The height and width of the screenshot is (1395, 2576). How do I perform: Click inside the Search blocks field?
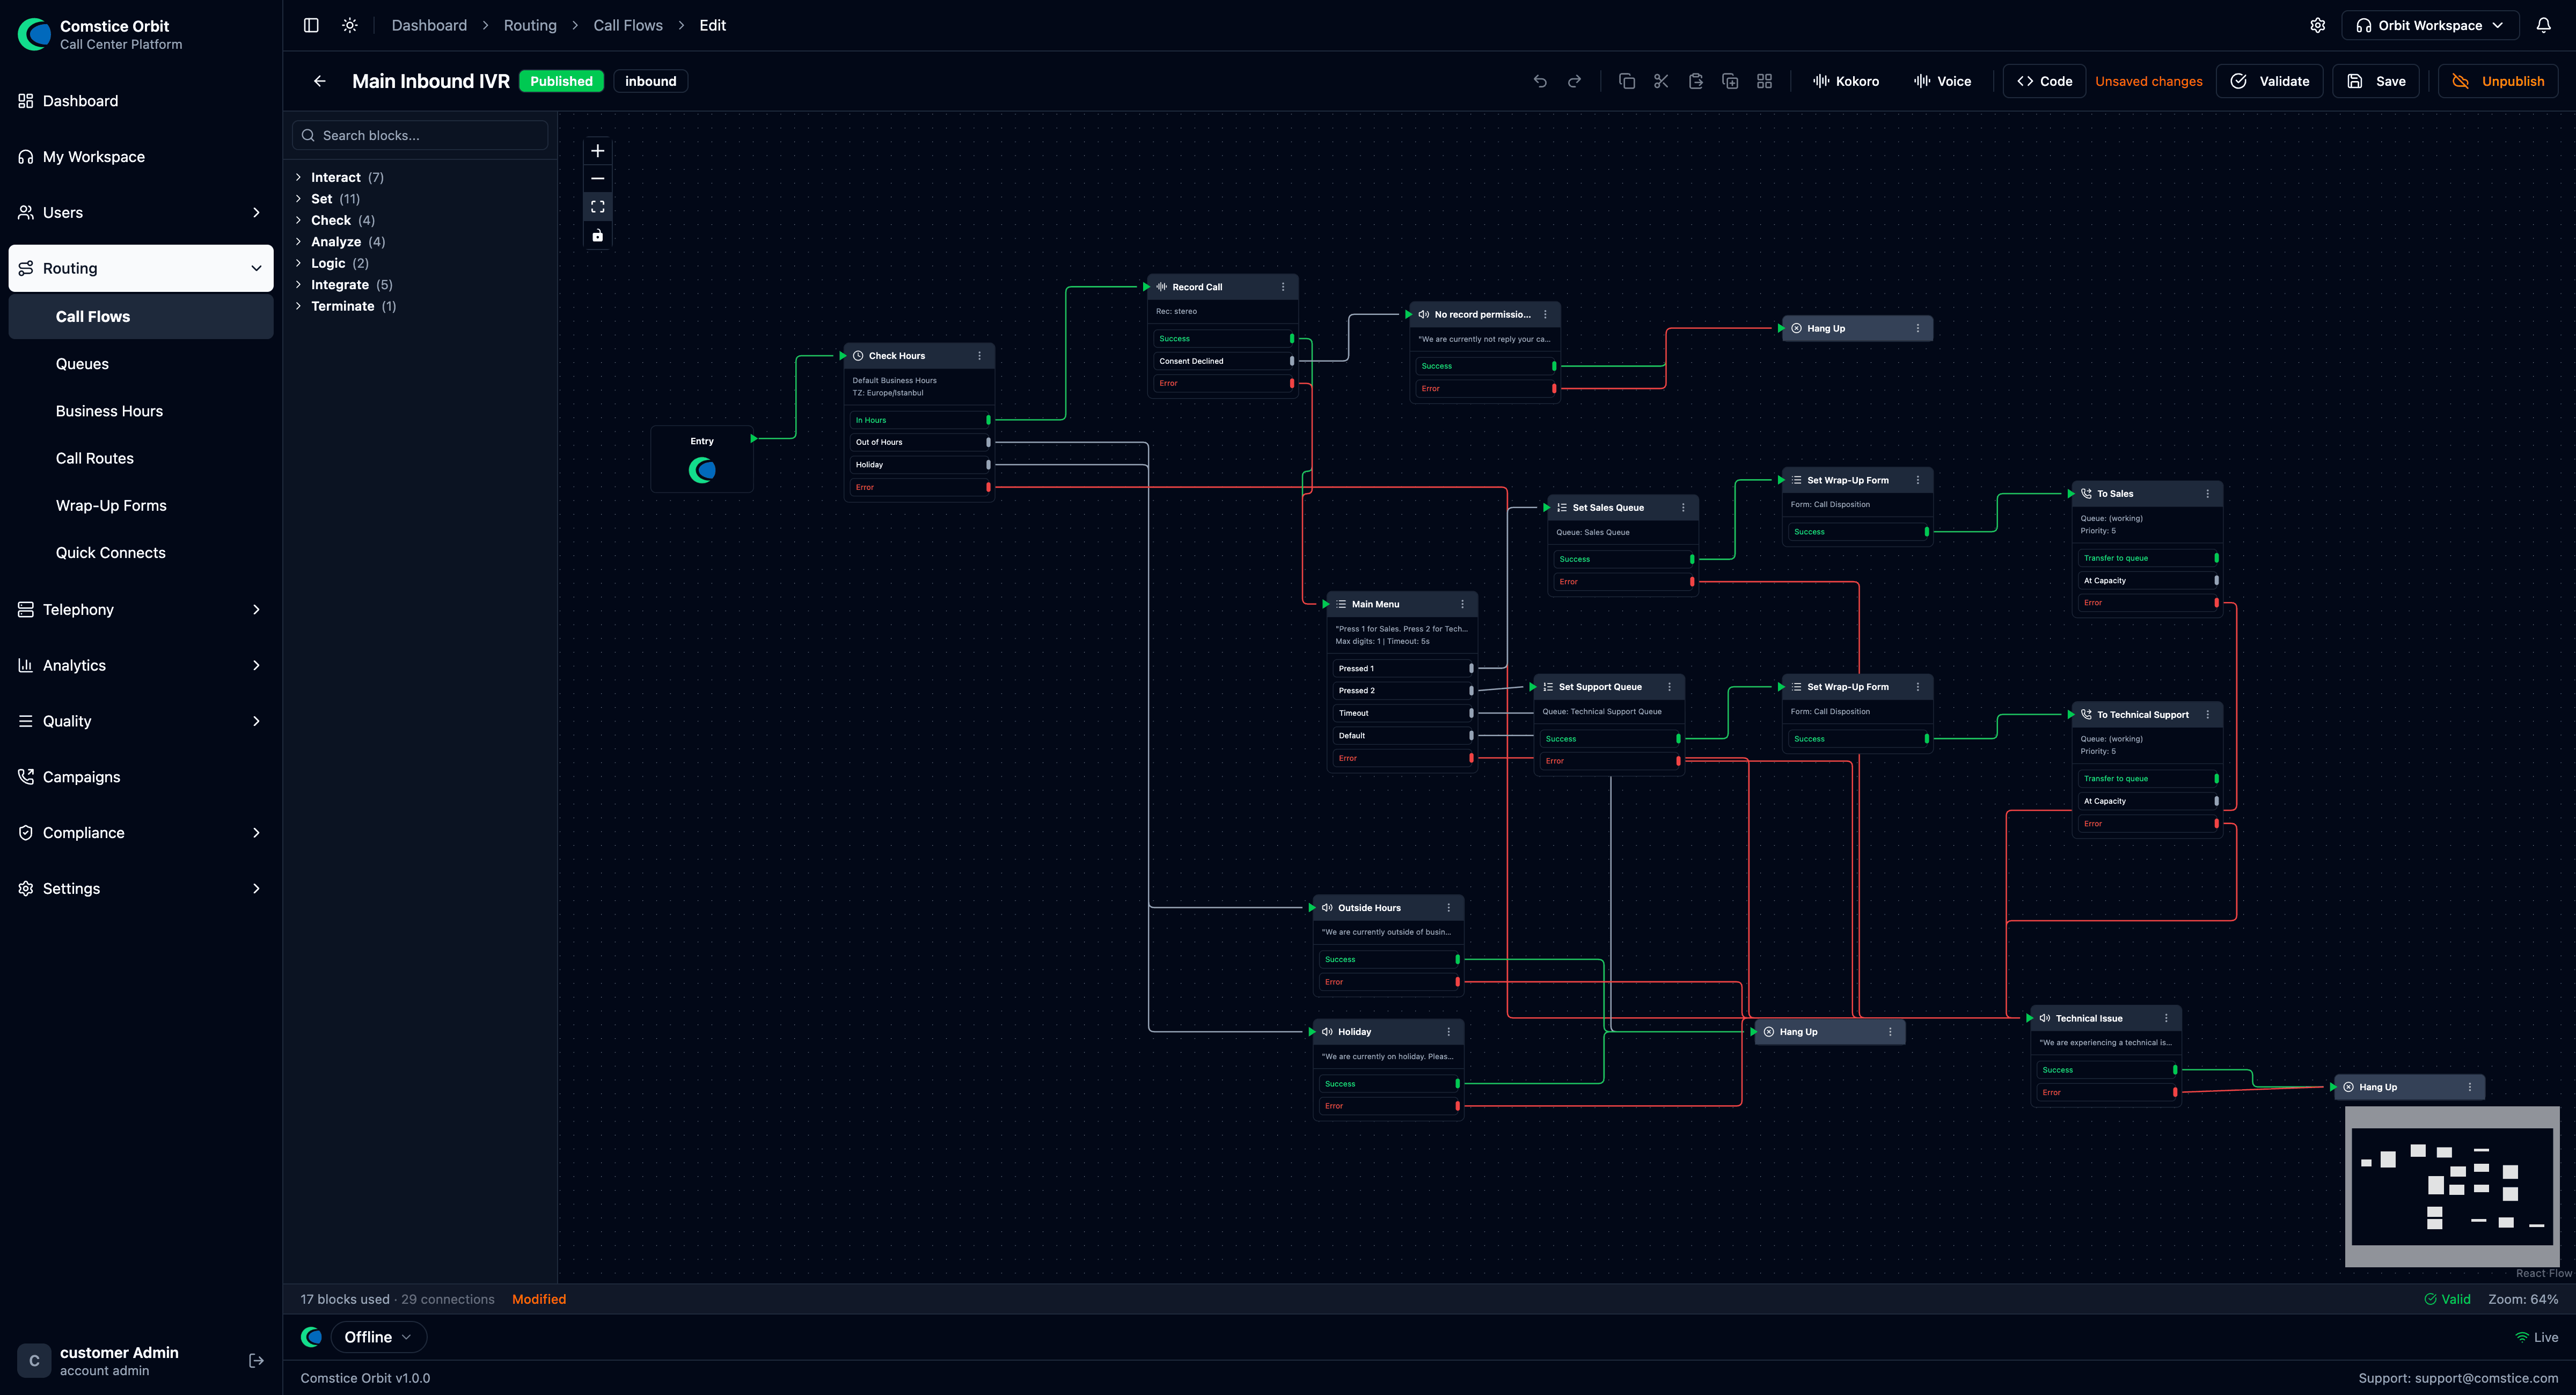pyautogui.click(x=420, y=135)
